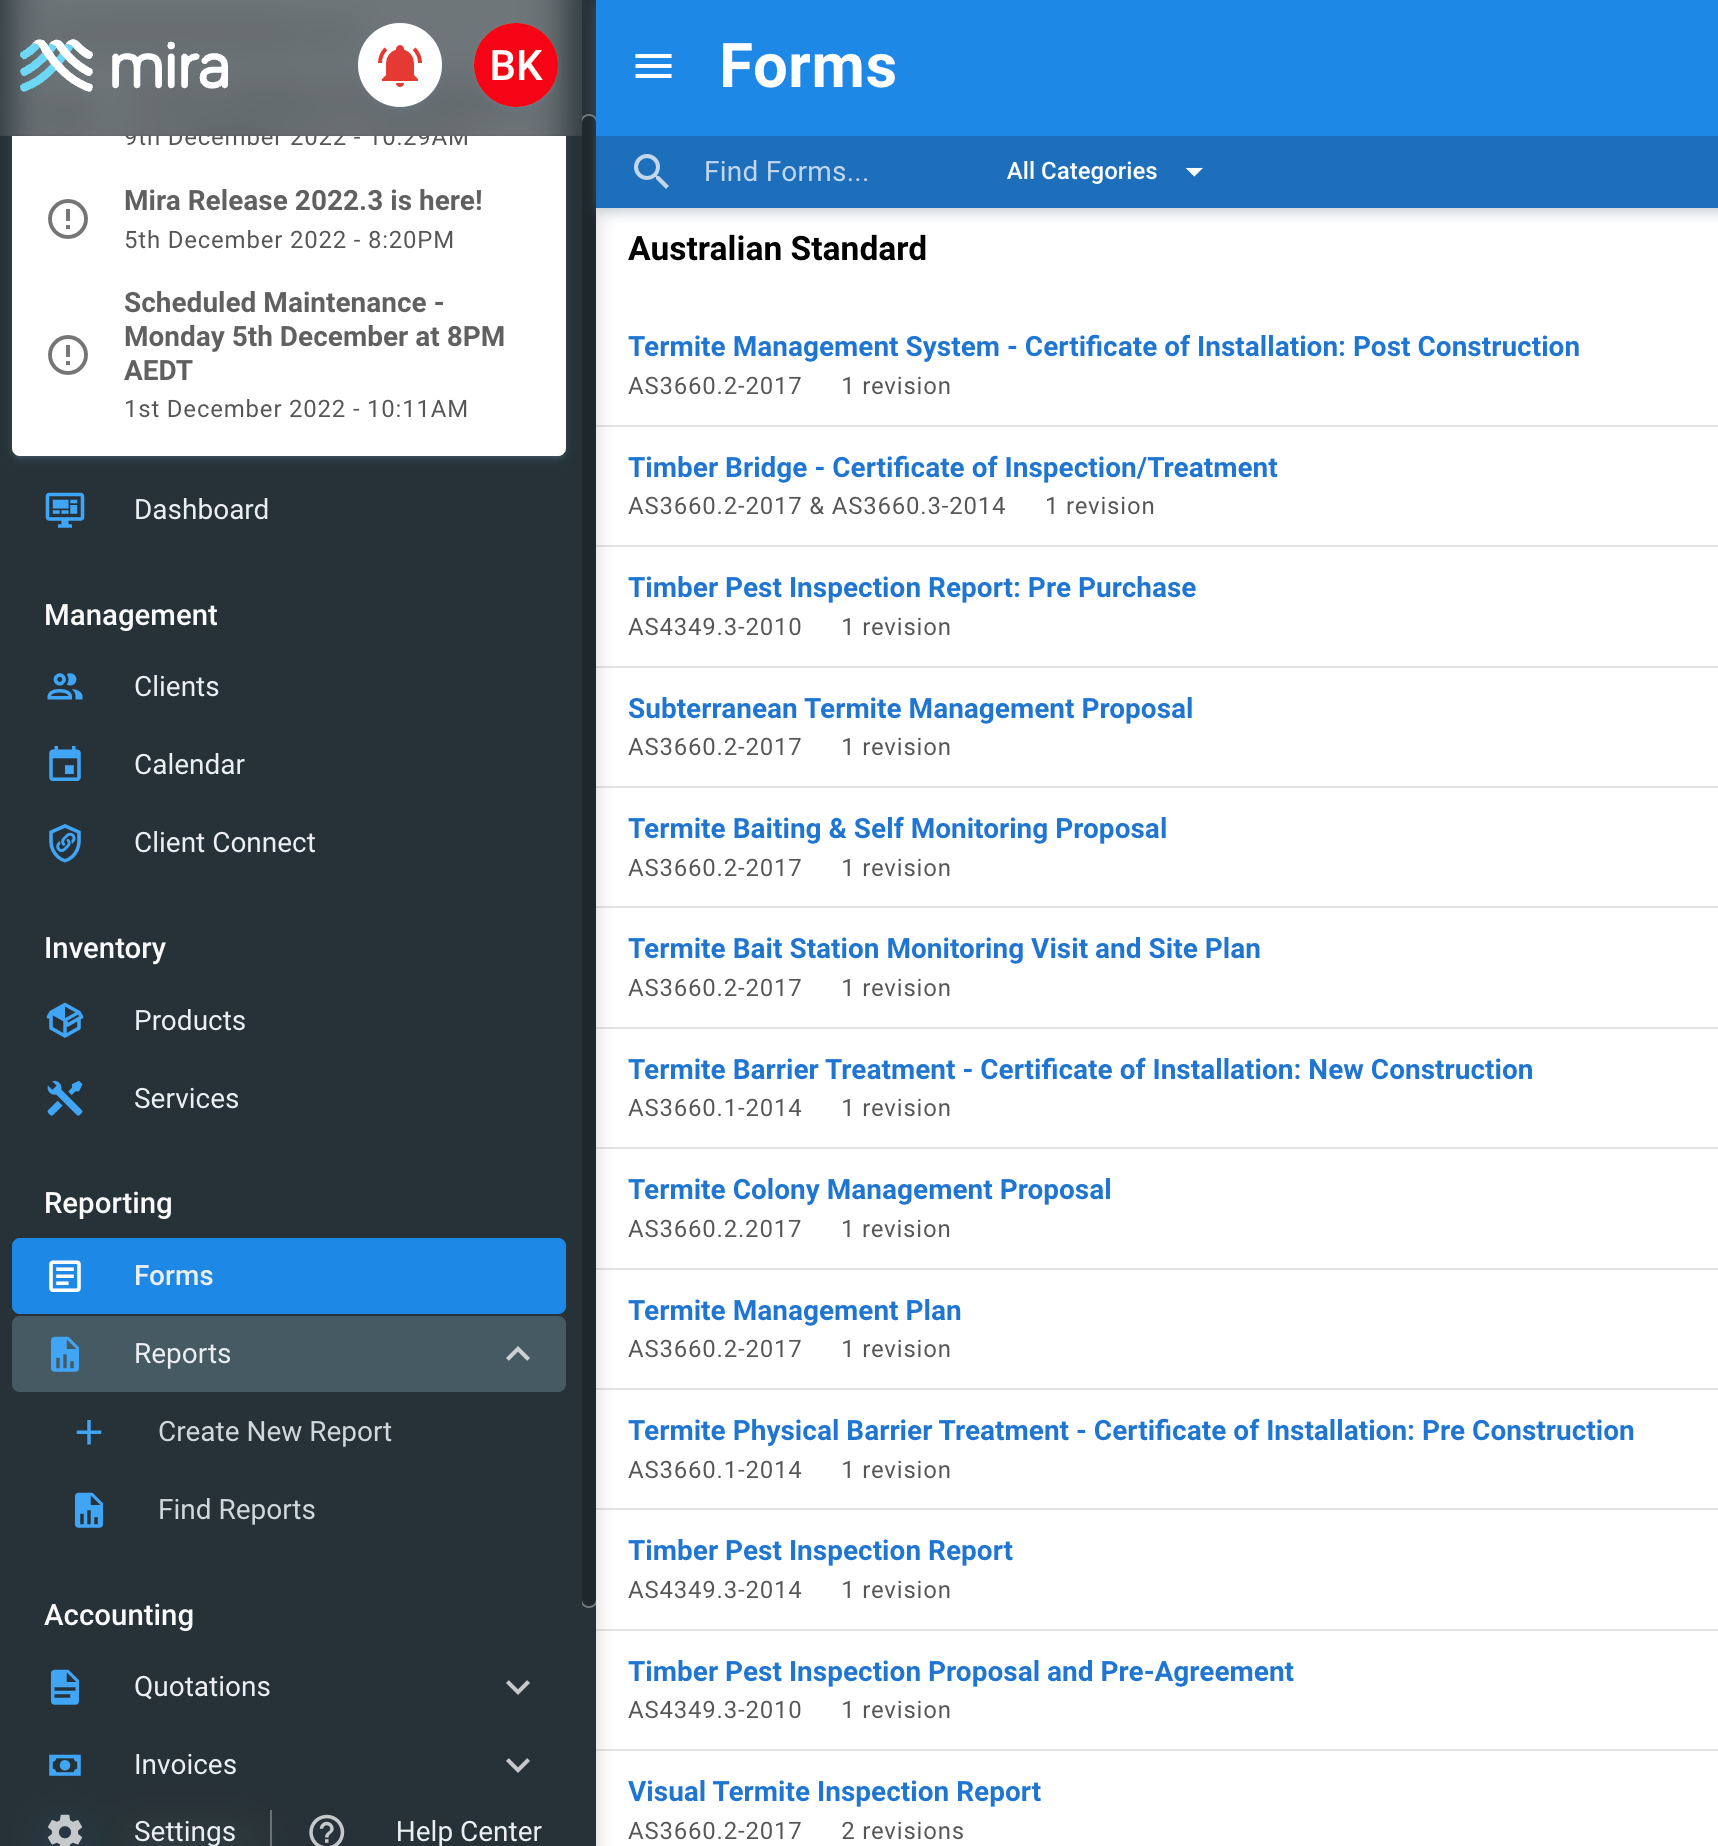This screenshot has width=1718, height=1846.
Task: Open the notifications bell
Action: pos(400,66)
